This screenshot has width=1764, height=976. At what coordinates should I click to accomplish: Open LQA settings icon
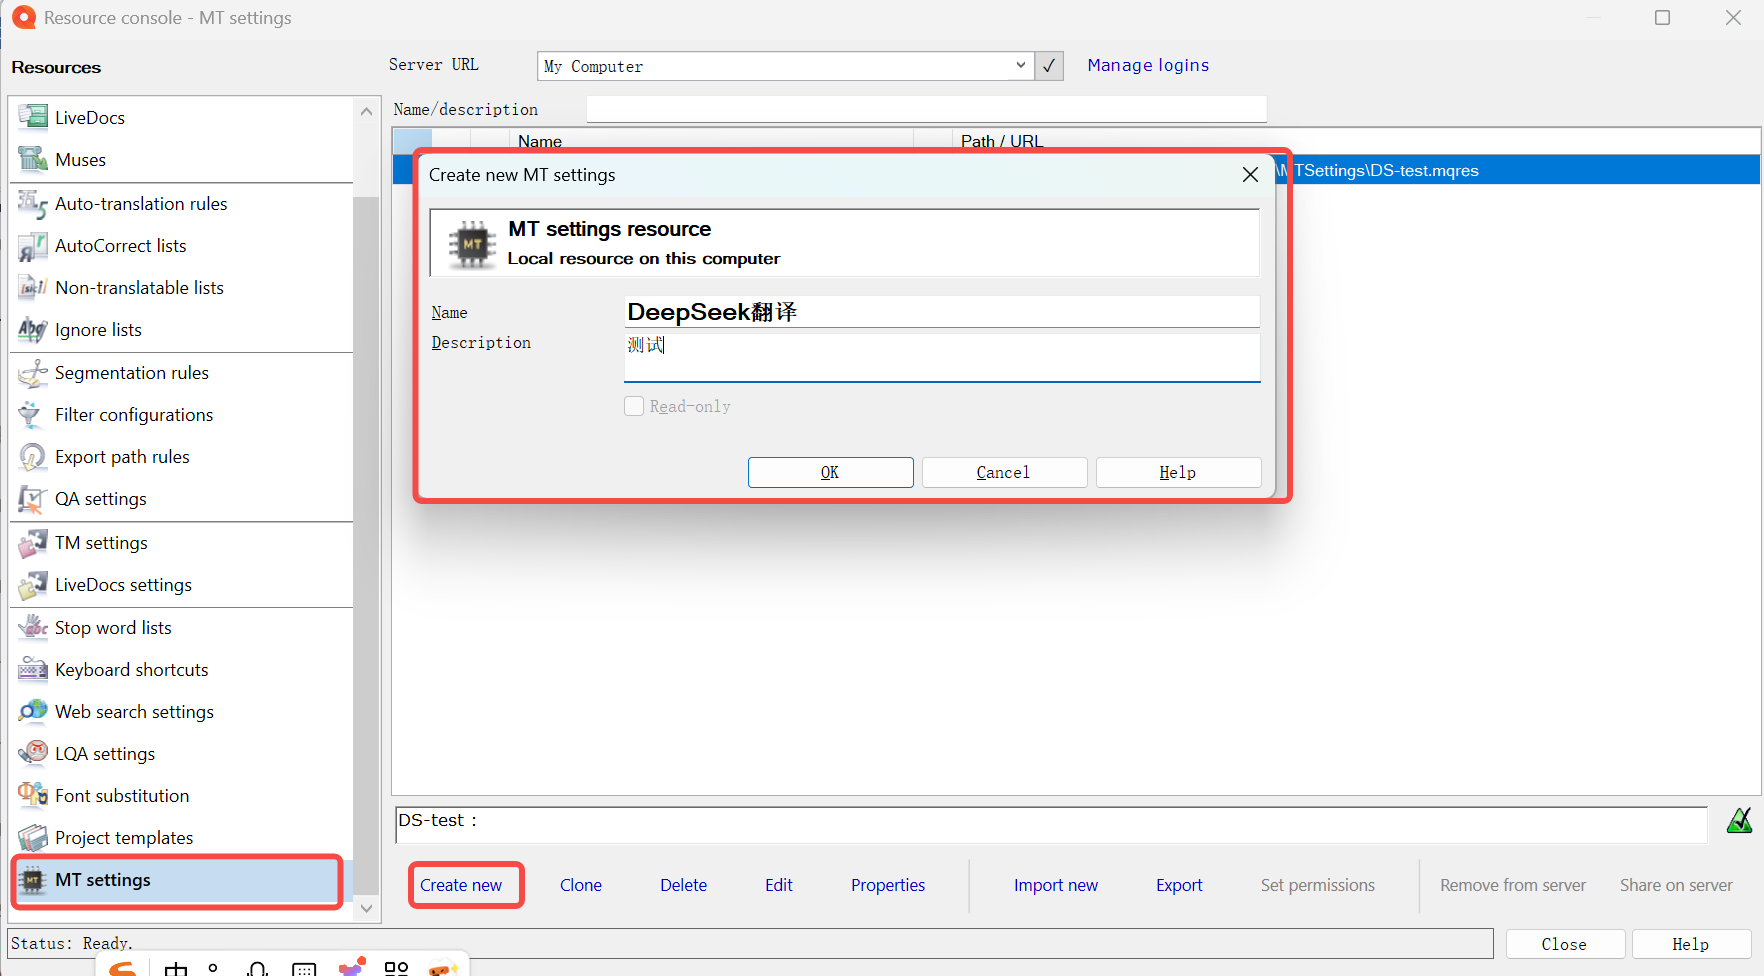33,754
